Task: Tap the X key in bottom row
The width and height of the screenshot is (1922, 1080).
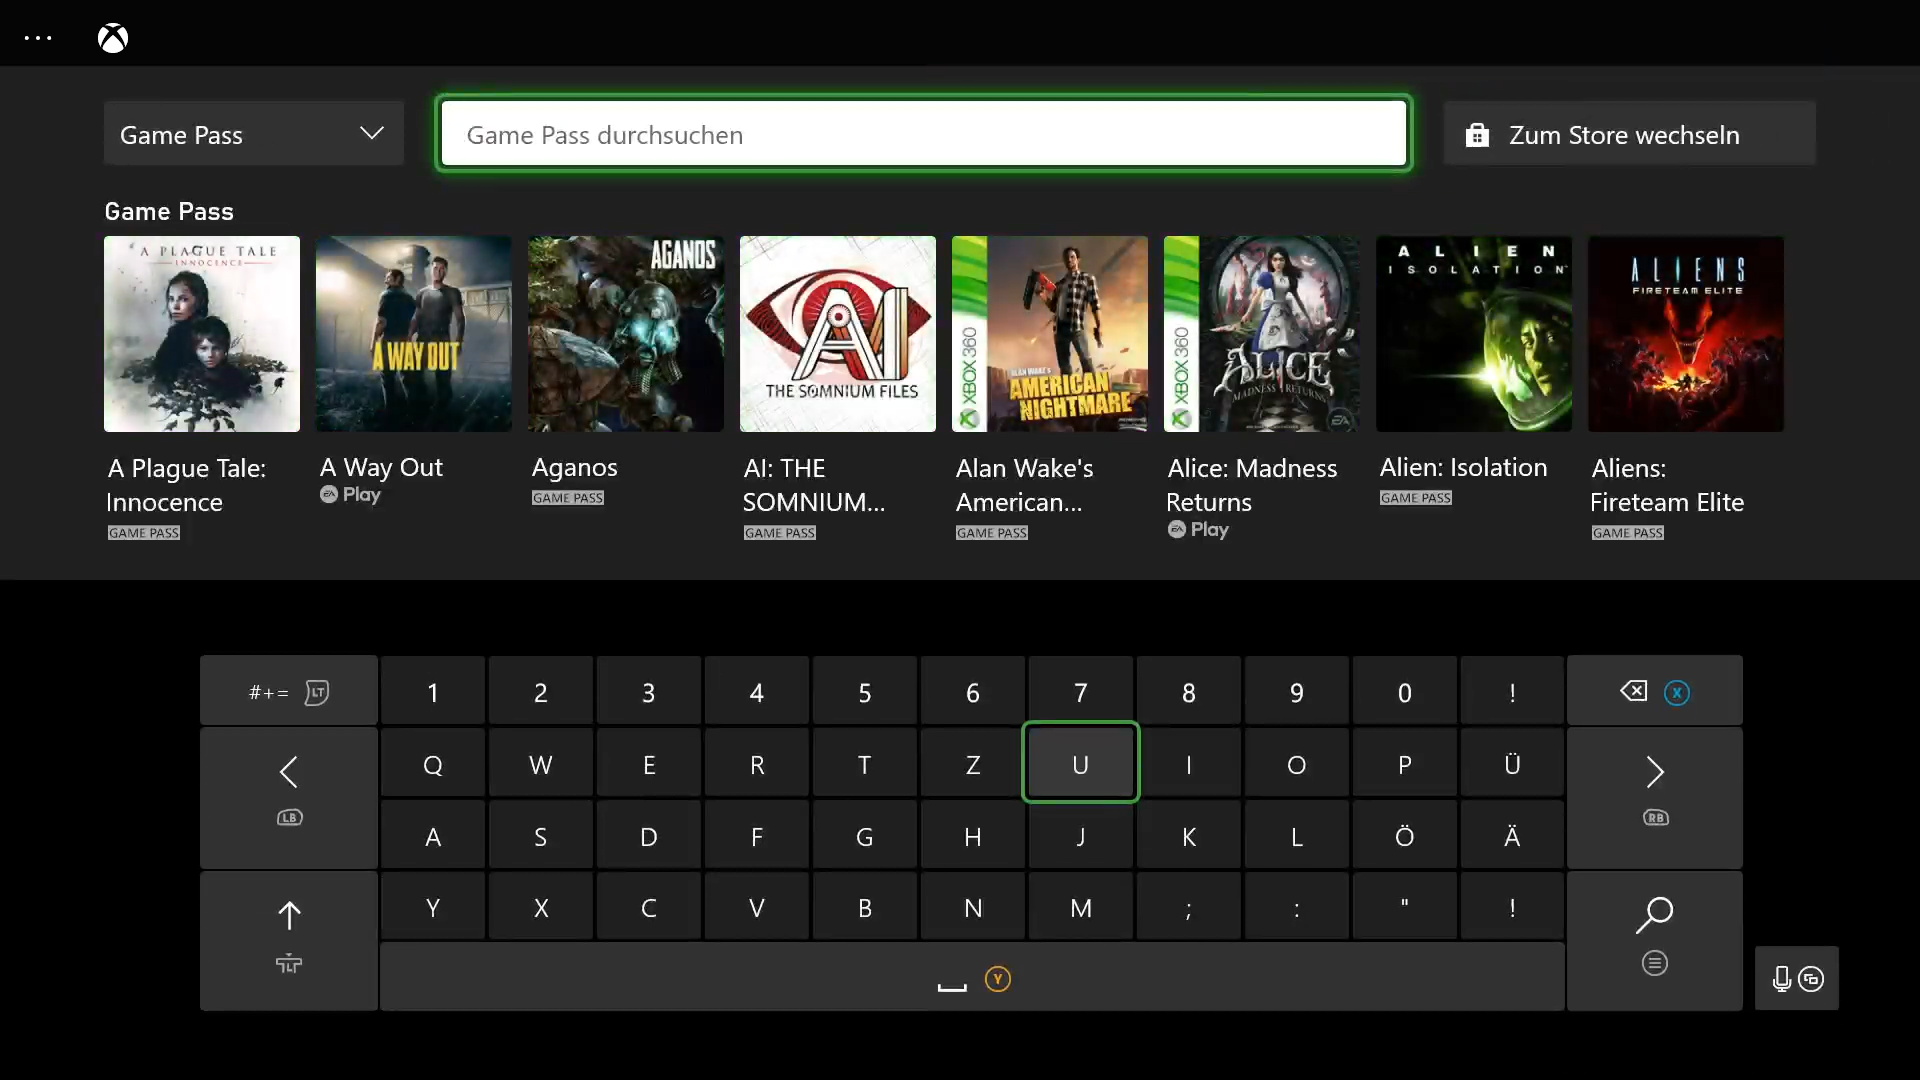Action: tap(541, 907)
